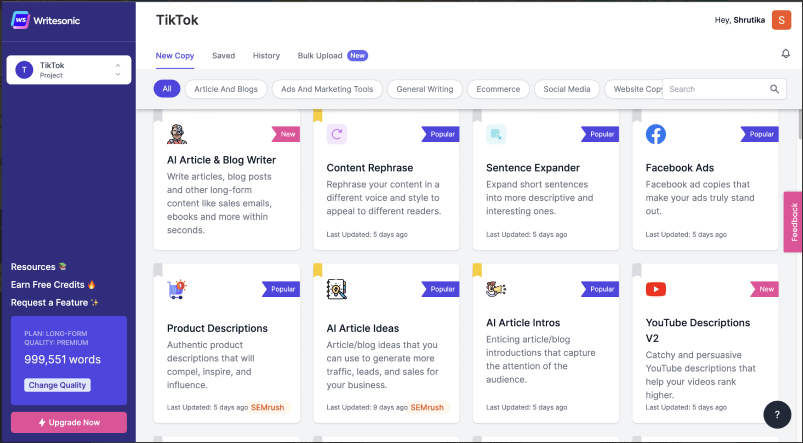Click the AI Article & Blog Writer icon
Screen dimensions: 803x443
coord(177,134)
